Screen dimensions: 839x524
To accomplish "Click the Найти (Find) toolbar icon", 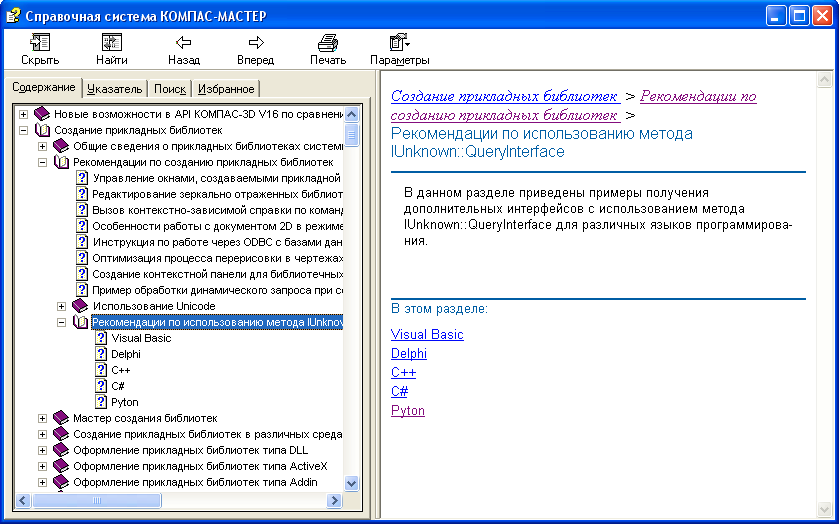I will (x=112, y=42).
